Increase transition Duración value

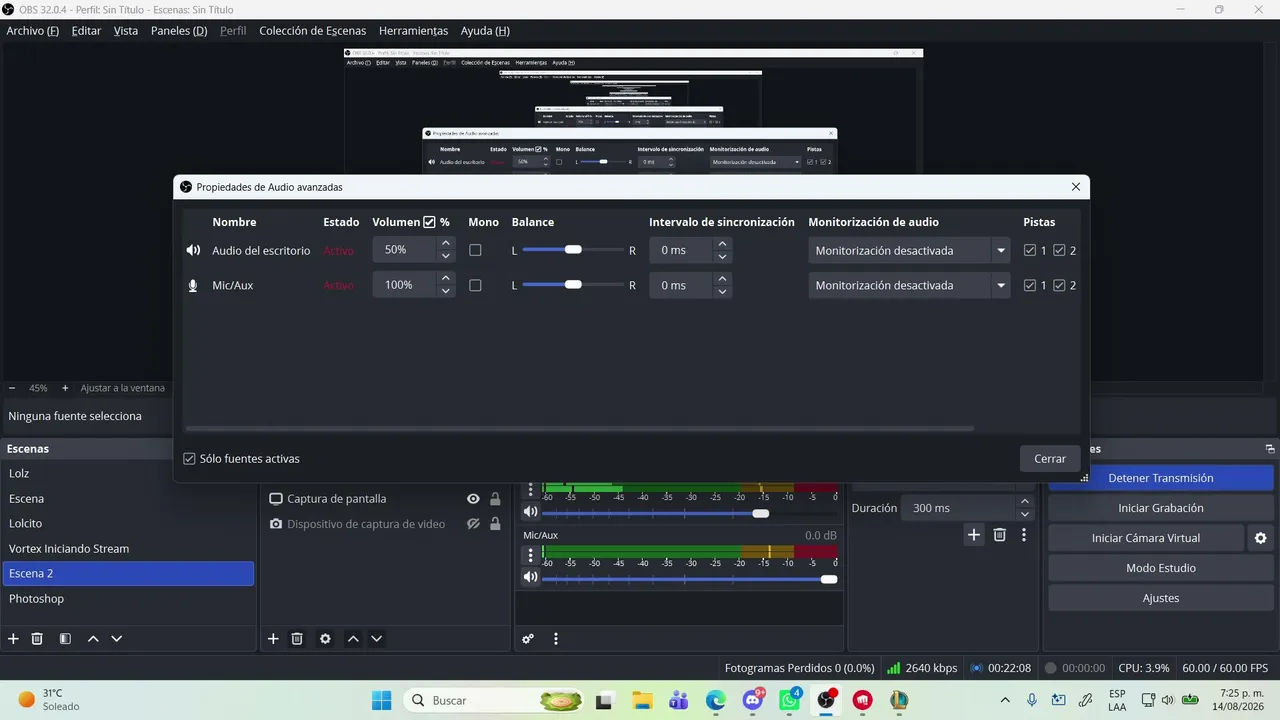click(1024, 502)
